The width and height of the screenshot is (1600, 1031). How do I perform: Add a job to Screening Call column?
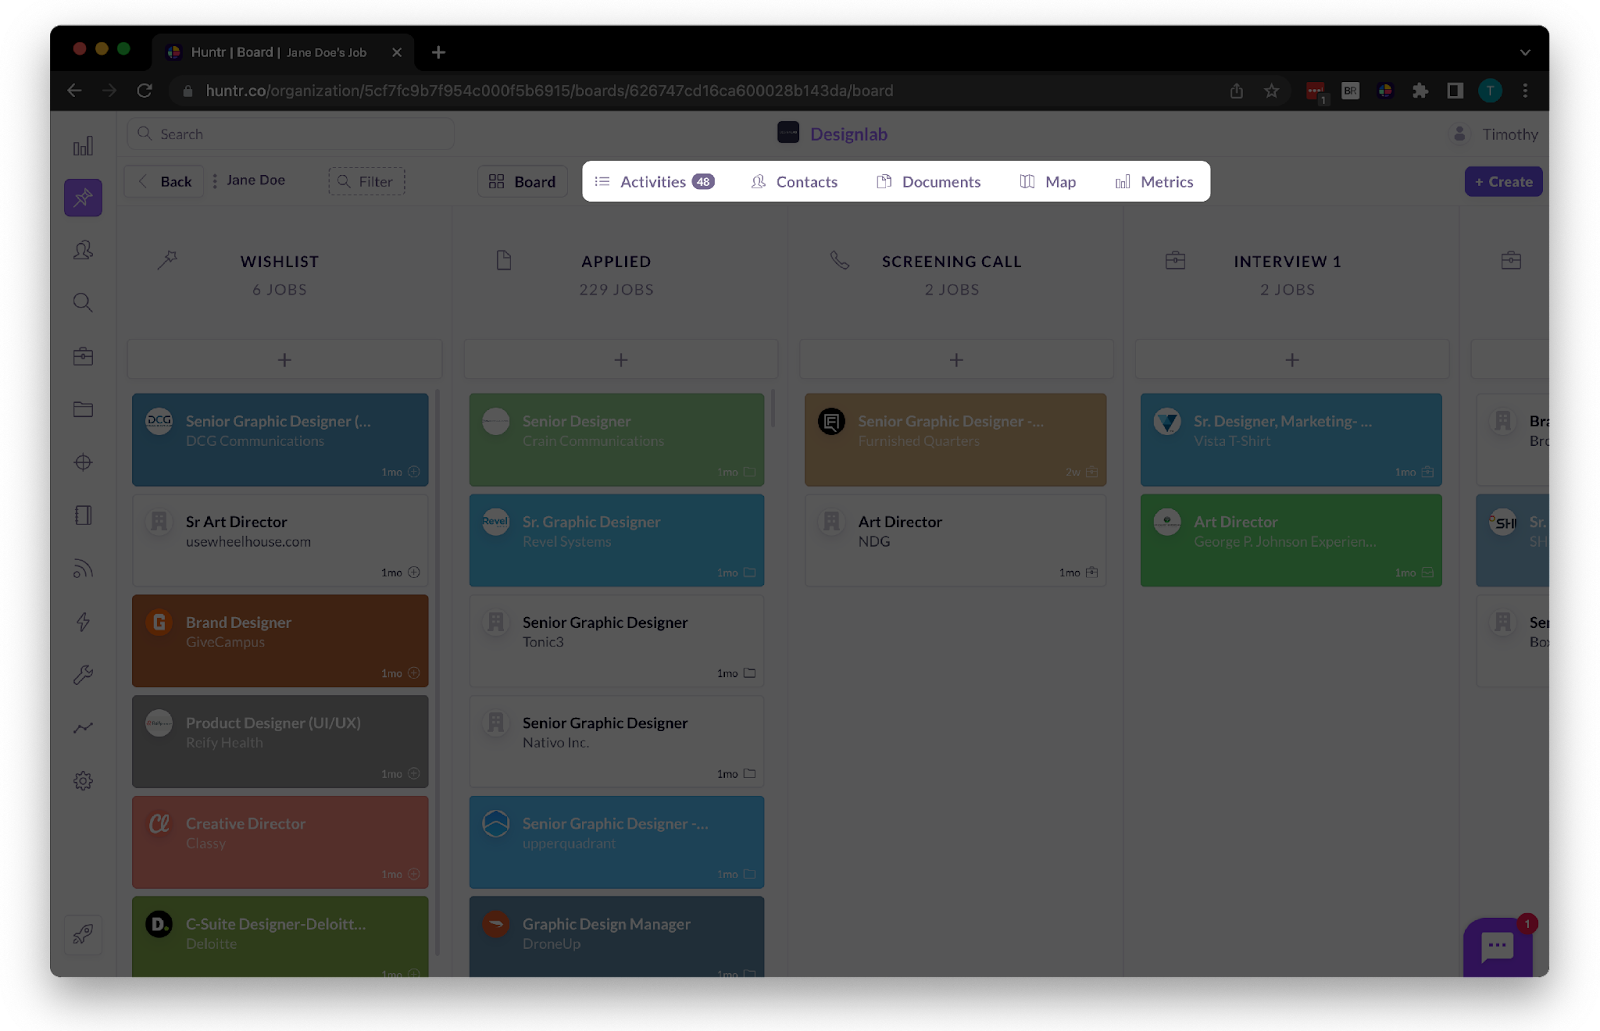tap(956, 359)
